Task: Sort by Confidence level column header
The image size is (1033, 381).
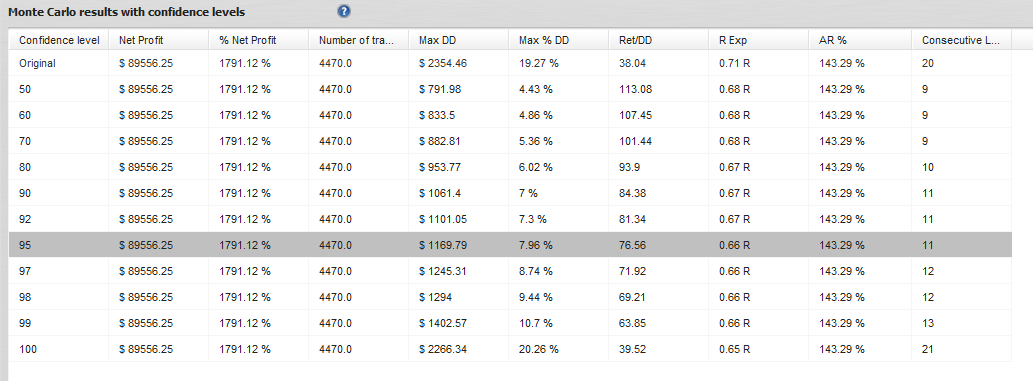Action: pyautogui.click(x=59, y=40)
